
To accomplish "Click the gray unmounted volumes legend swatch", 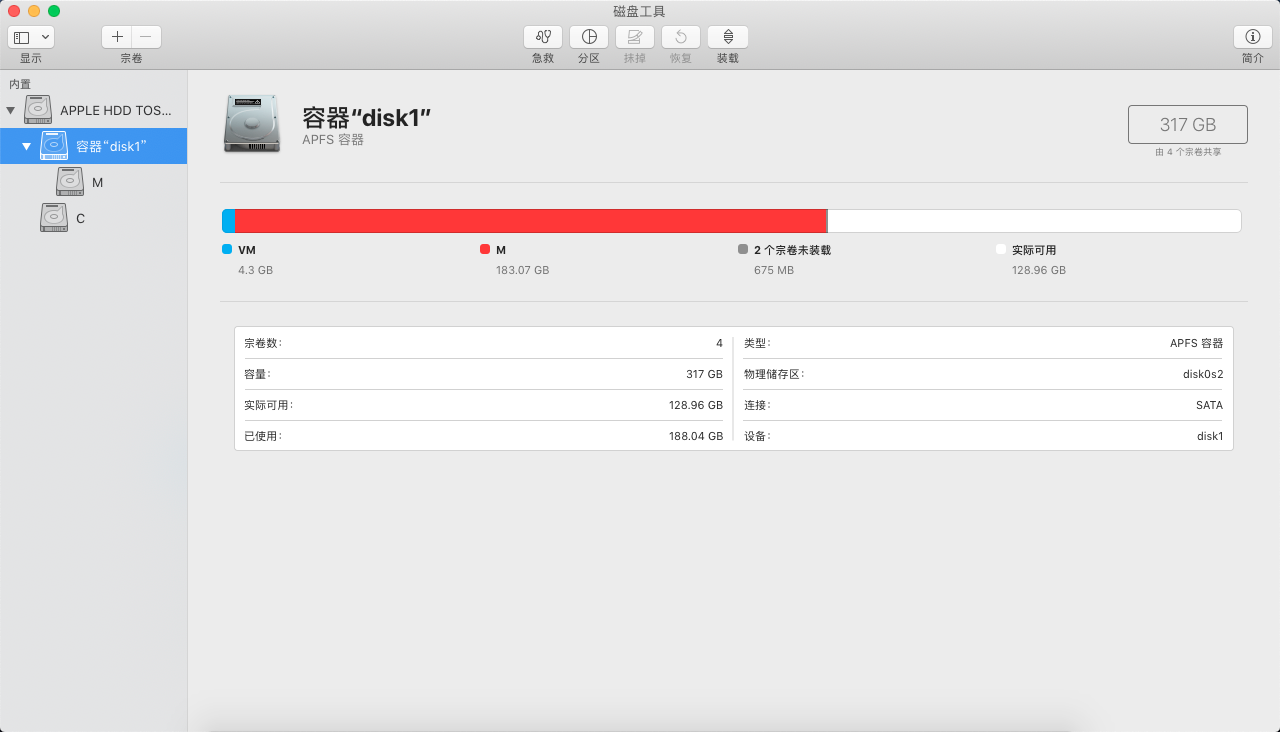I will click(x=743, y=250).
